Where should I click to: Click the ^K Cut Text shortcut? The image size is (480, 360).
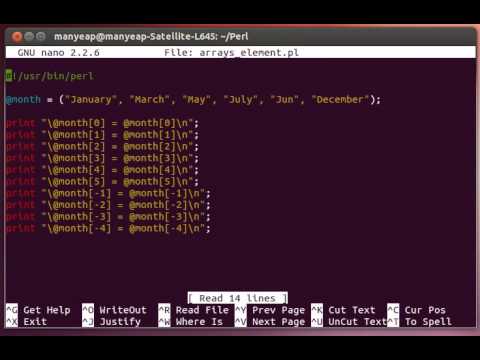coord(343,310)
